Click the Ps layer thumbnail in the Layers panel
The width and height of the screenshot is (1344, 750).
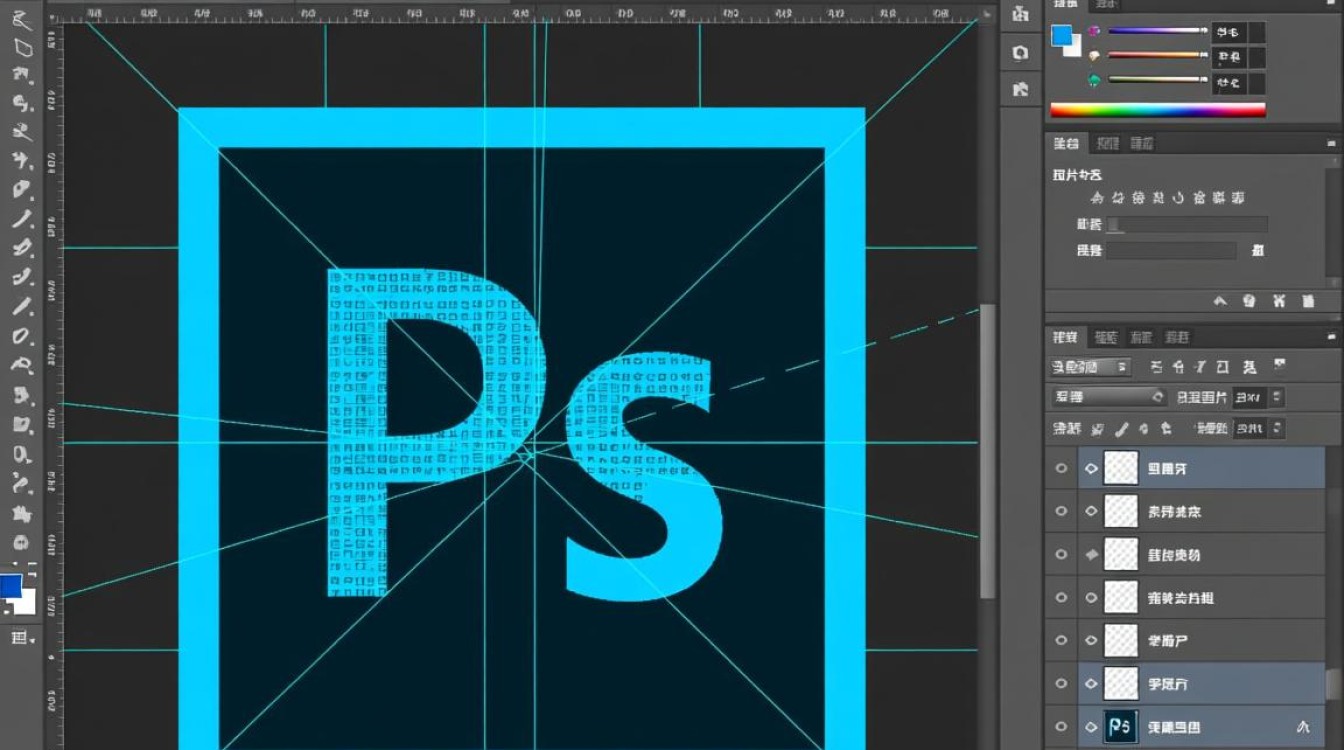1121,727
